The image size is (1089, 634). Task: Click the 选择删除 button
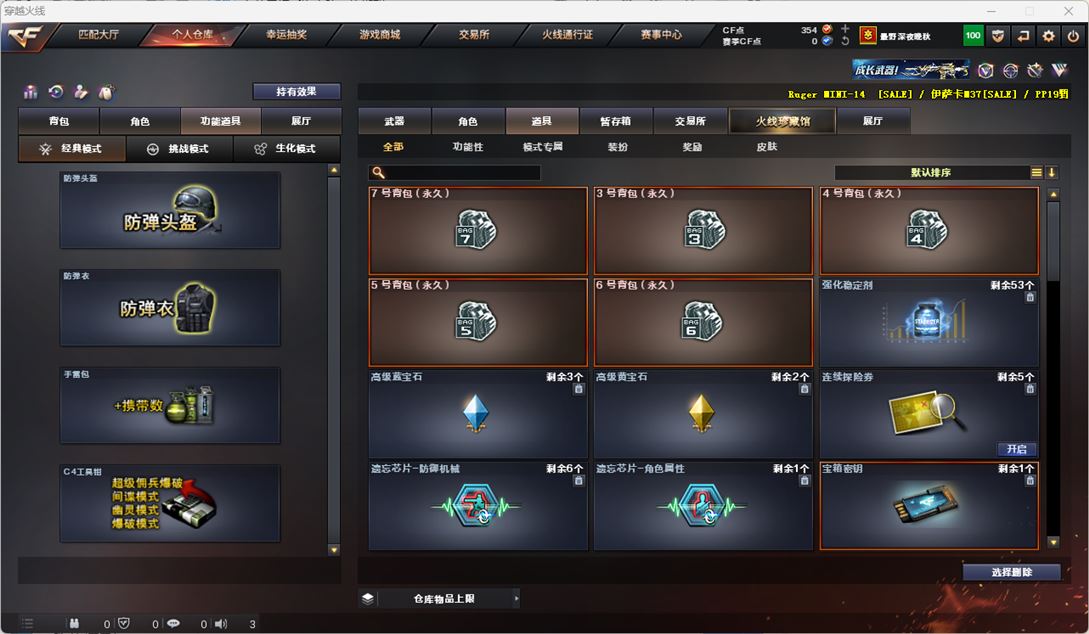pos(1011,572)
